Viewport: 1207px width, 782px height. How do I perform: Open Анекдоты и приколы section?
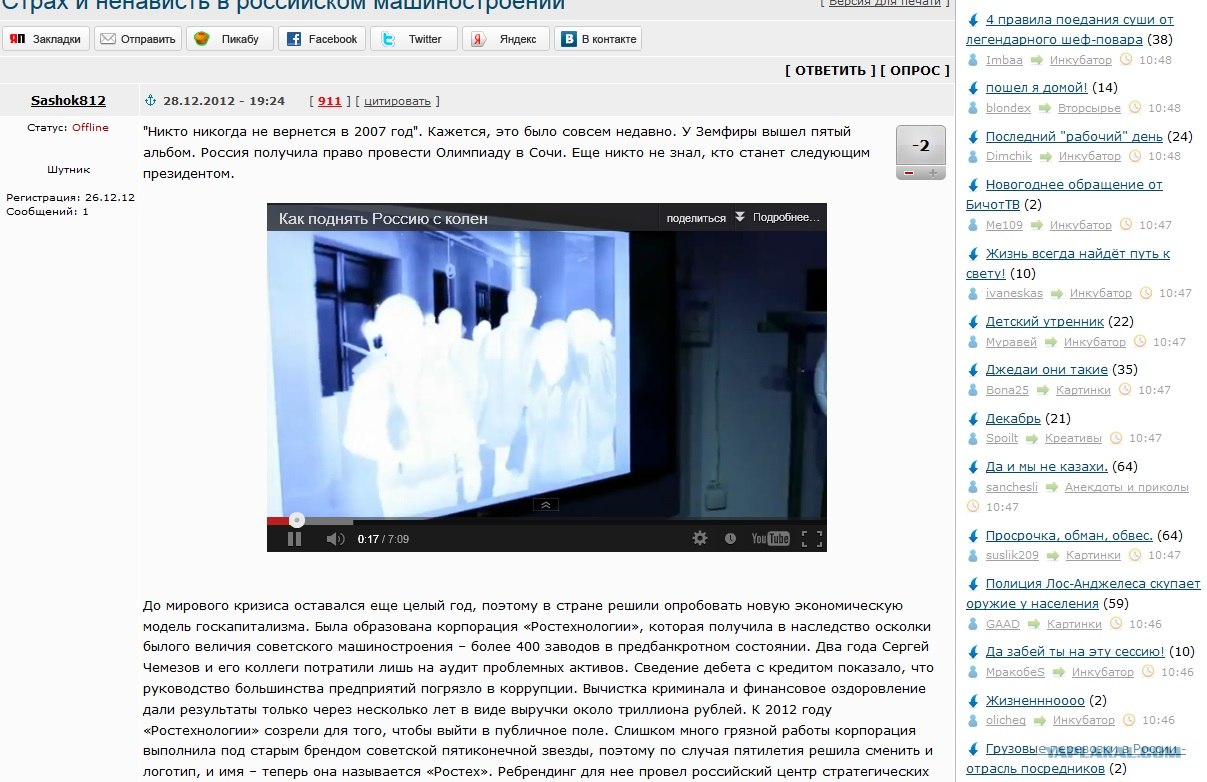click(1127, 487)
